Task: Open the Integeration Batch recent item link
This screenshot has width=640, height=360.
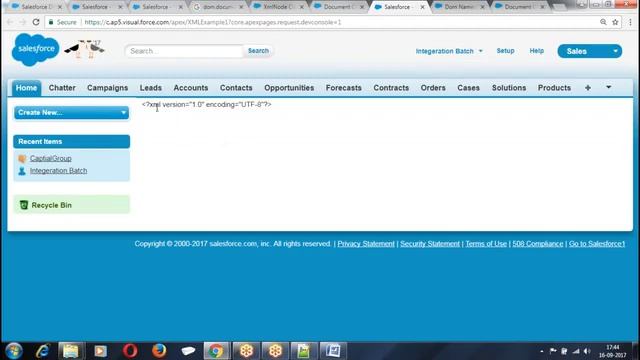Action: 58,171
